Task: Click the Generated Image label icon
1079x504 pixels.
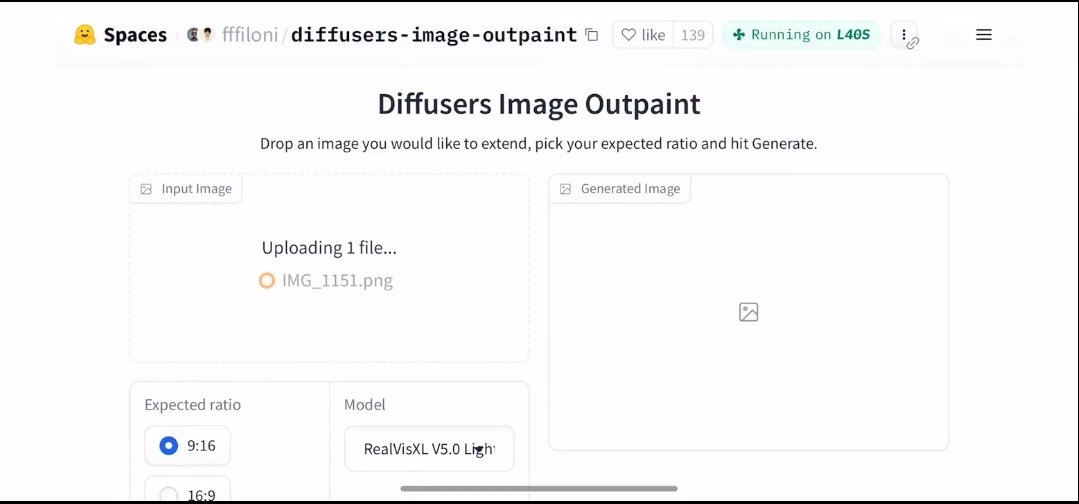Action: 565,189
